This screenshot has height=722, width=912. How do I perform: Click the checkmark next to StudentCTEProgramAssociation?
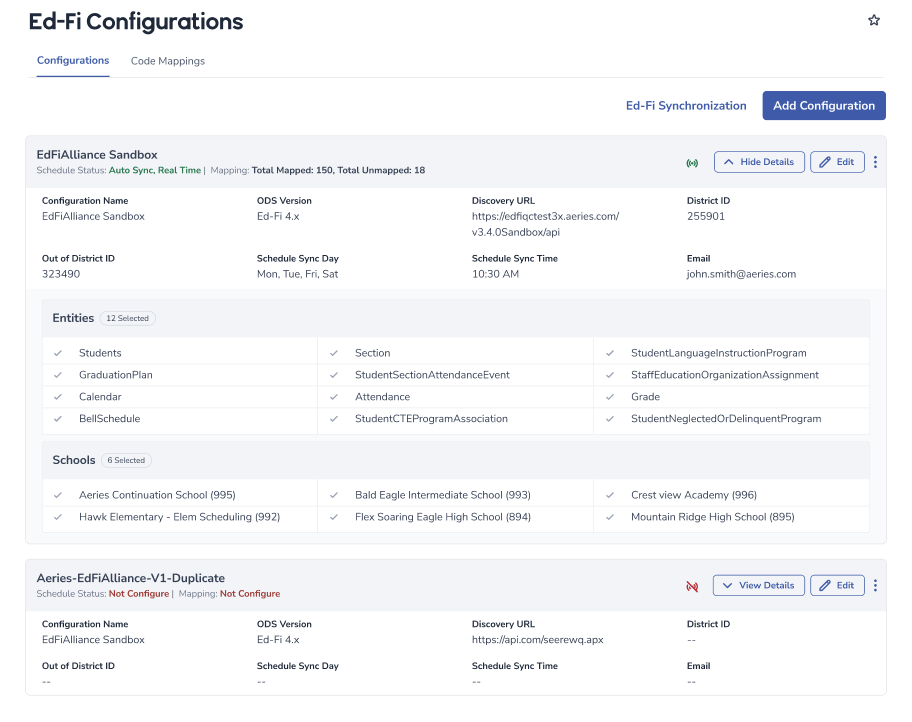(334, 419)
